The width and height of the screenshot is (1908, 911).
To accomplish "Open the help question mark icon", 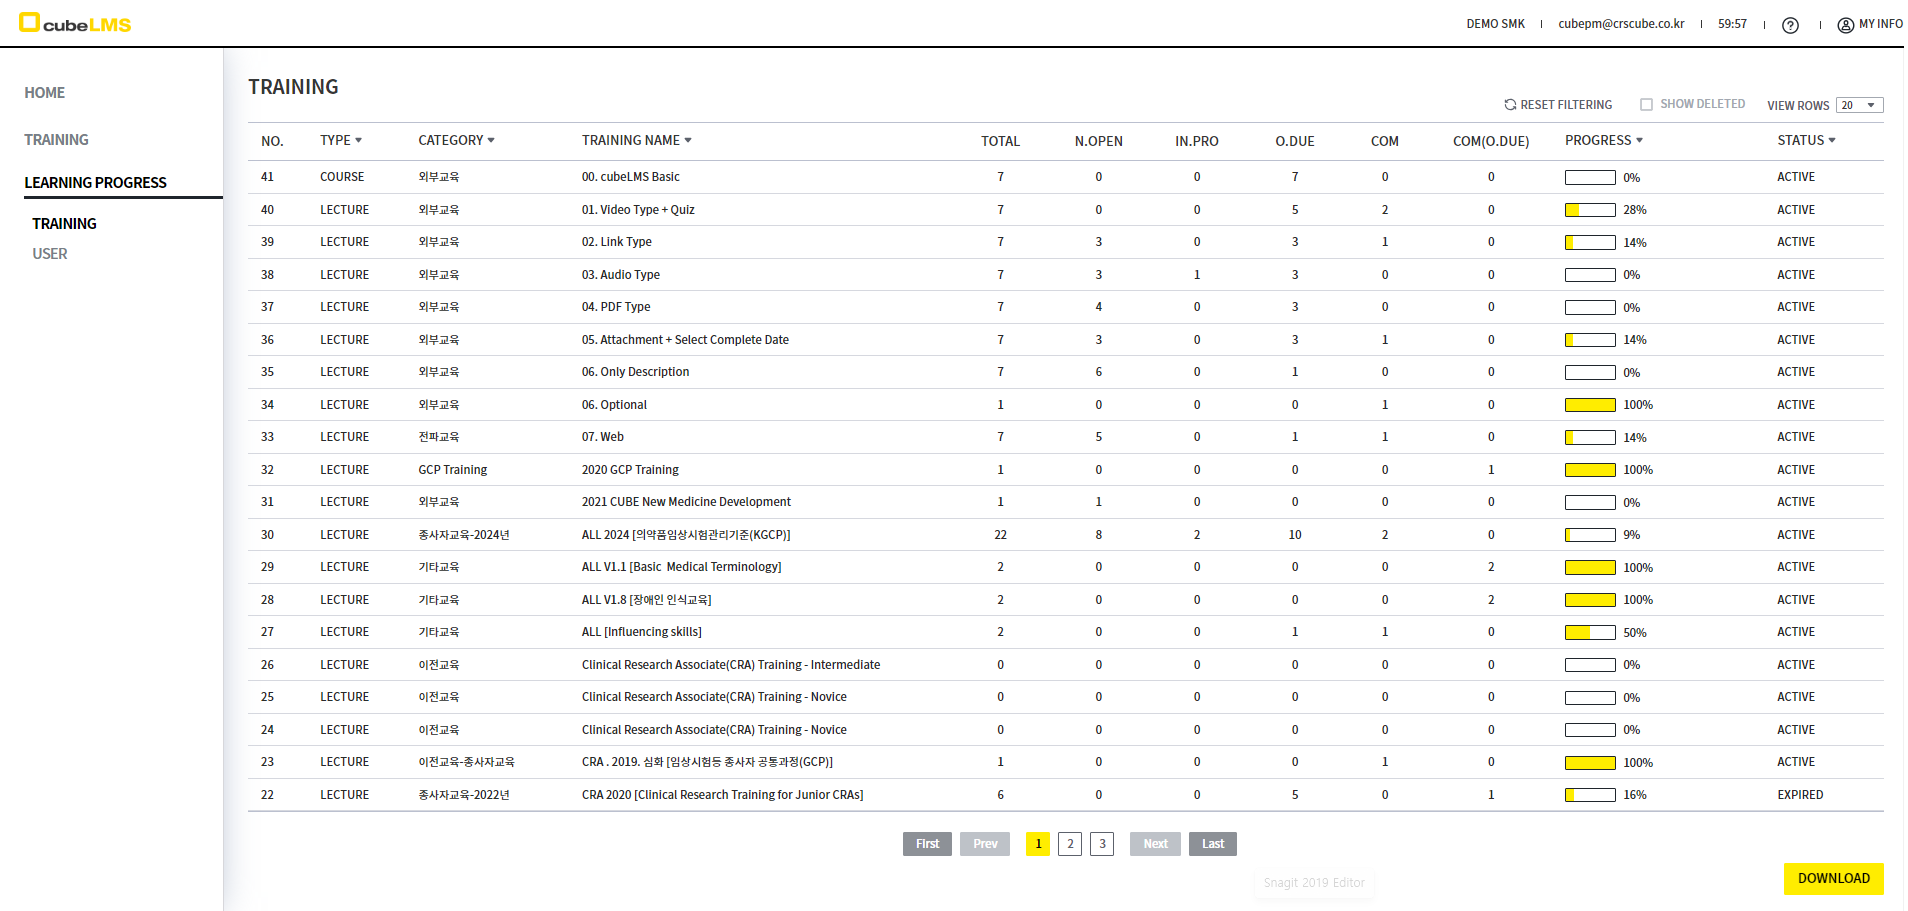I will click(x=1790, y=25).
